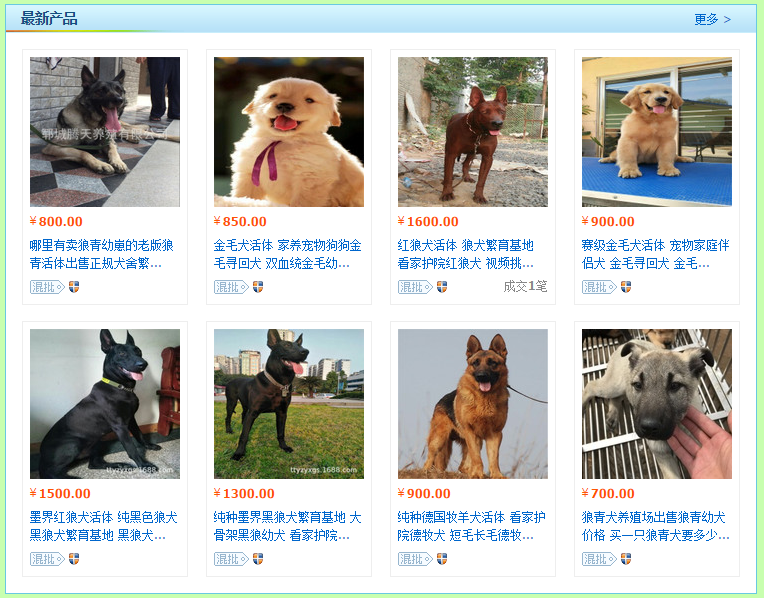Open the 金毛犬活体 家养宠物狗 product link

click(287, 254)
